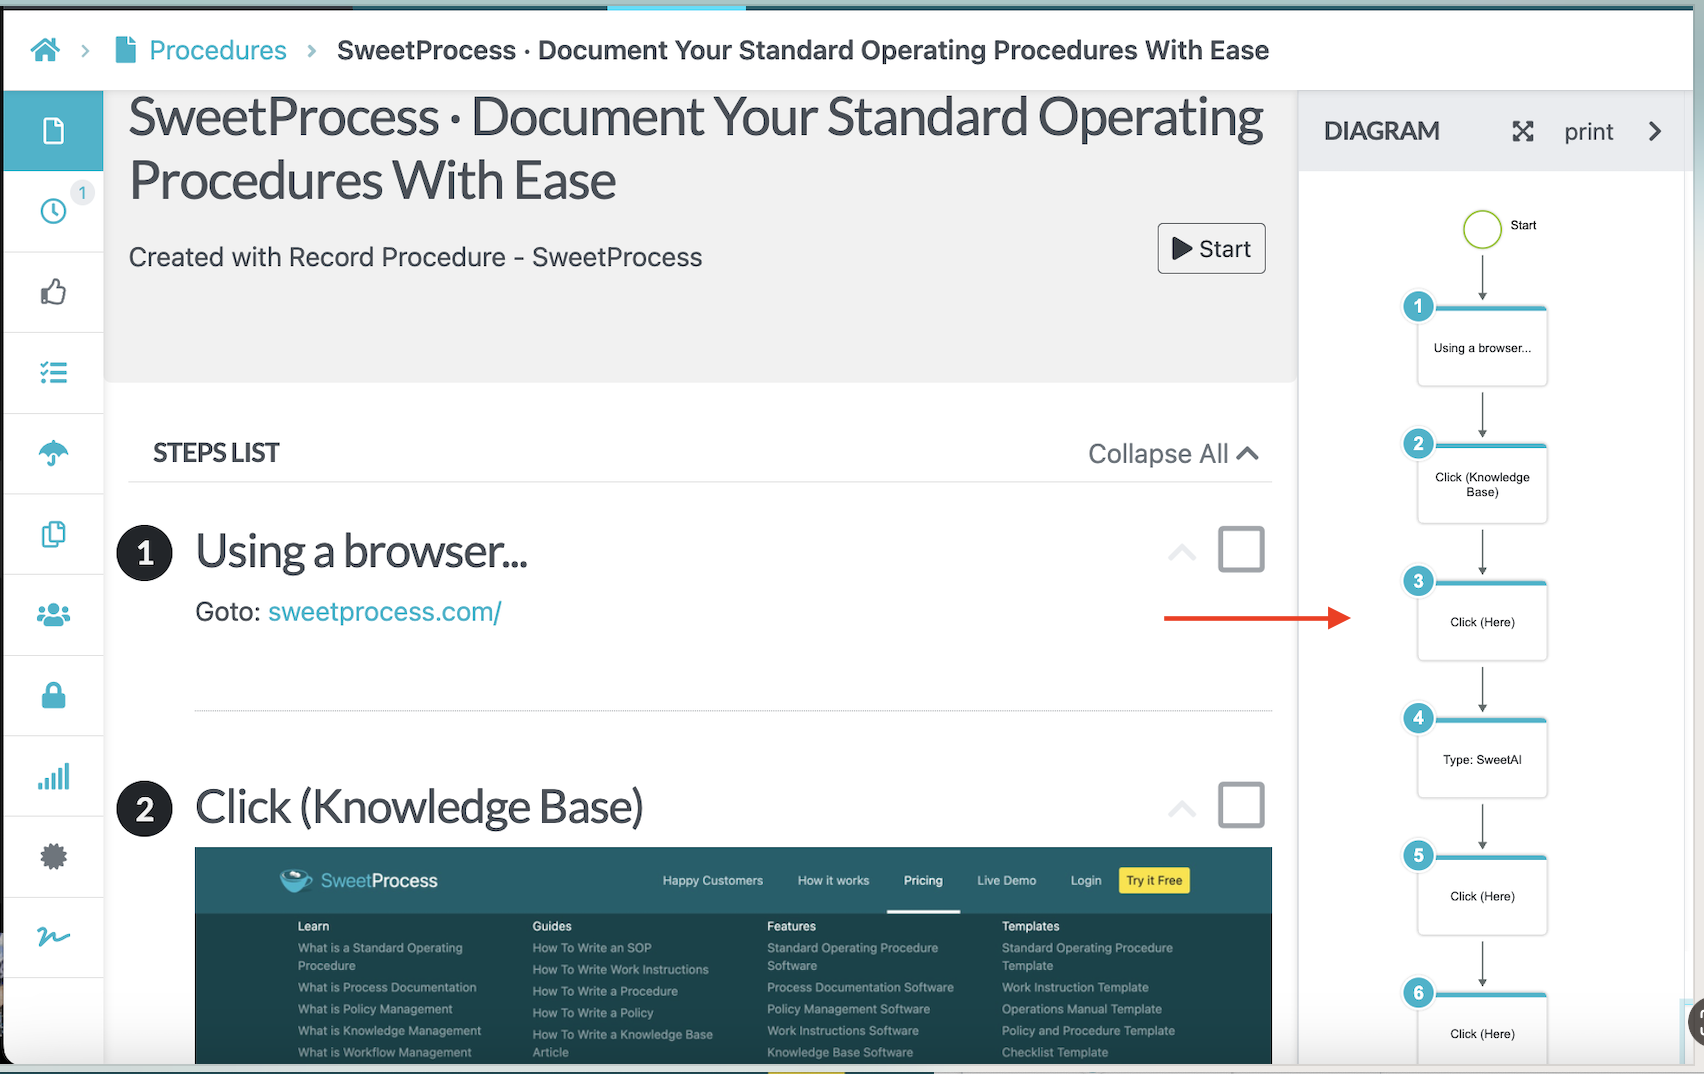This screenshot has height=1074, width=1704.
Task: Check the box for step 2
Action: pyautogui.click(x=1241, y=805)
